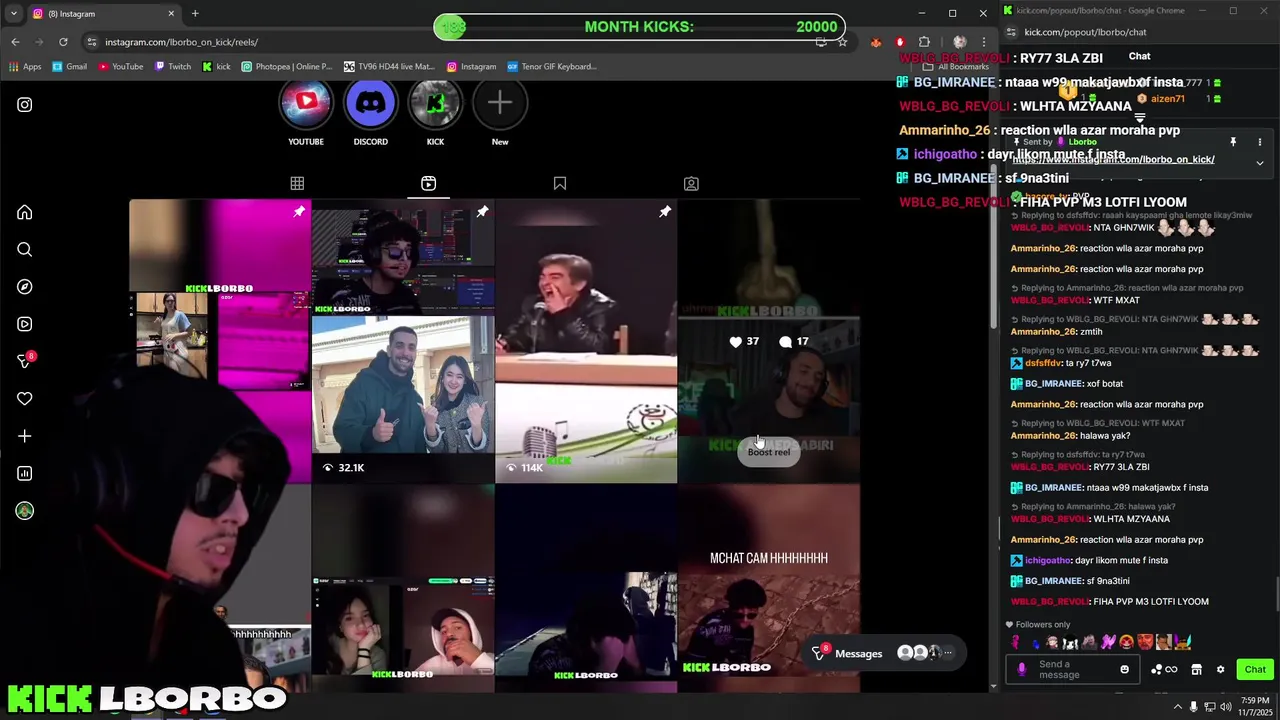The image size is (1280, 720).
Task: Open the Reels icon in the Instagram sidebar
Action: [25, 324]
